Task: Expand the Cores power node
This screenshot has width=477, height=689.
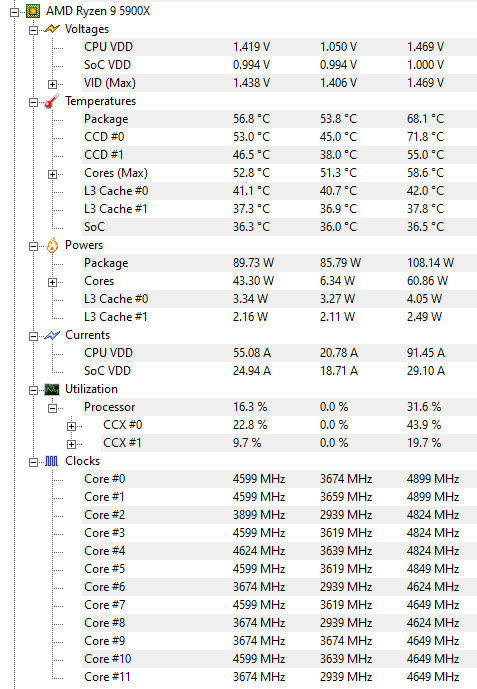Action: [x=52, y=282]
